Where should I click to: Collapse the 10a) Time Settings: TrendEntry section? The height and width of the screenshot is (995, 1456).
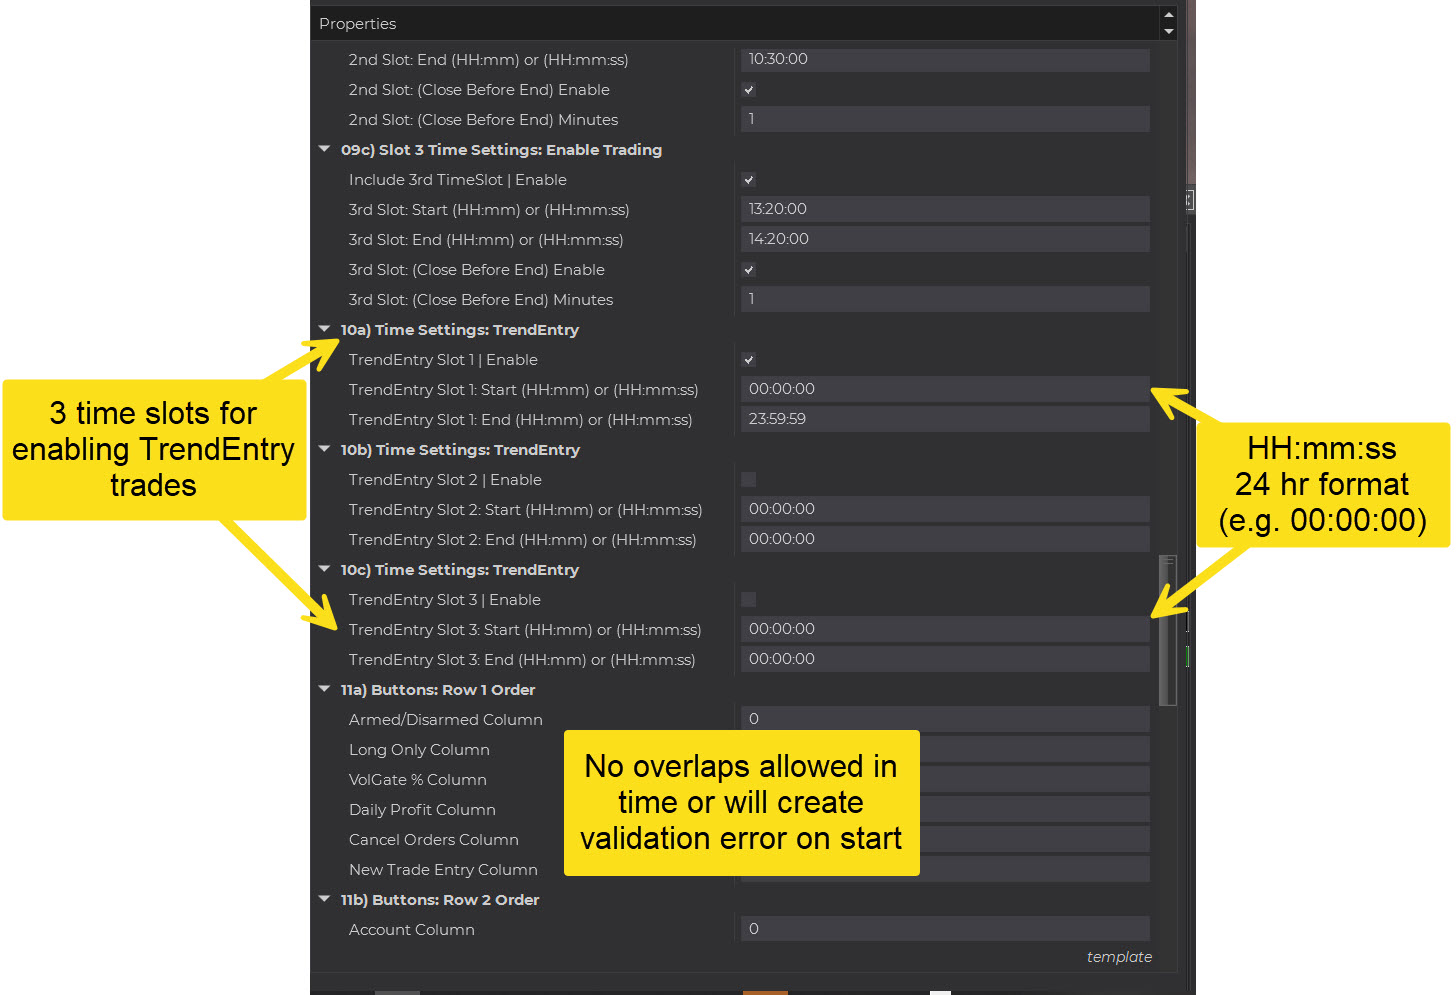[x=324, y=329]
